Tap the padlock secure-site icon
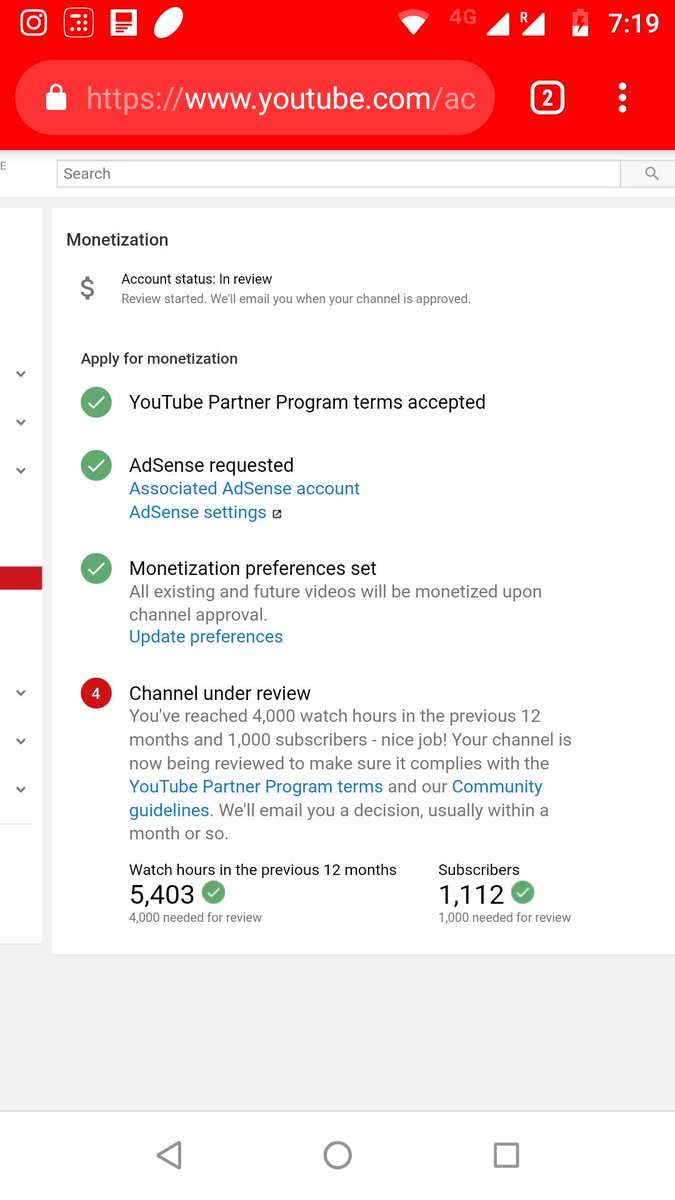Screen dimensions: 675x1200 coord(56,98)
